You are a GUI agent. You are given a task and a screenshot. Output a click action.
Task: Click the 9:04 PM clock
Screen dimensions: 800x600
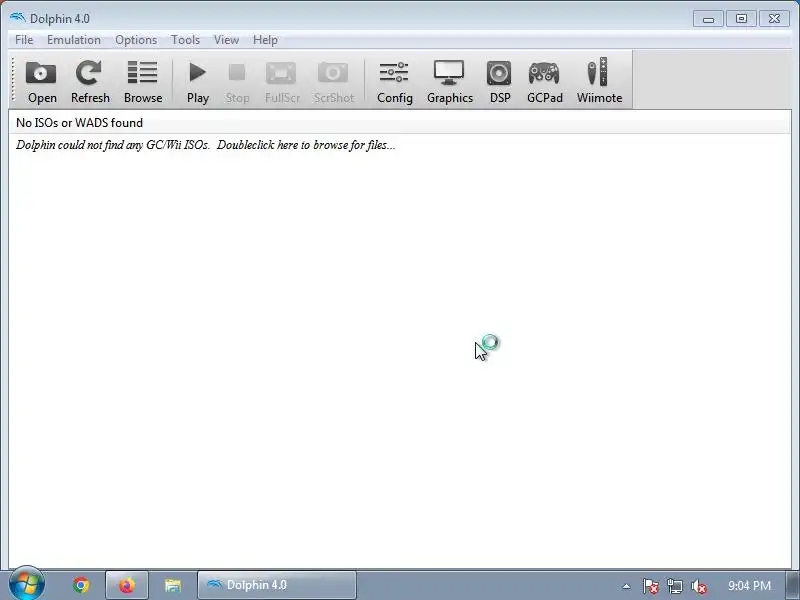[749, 586]
